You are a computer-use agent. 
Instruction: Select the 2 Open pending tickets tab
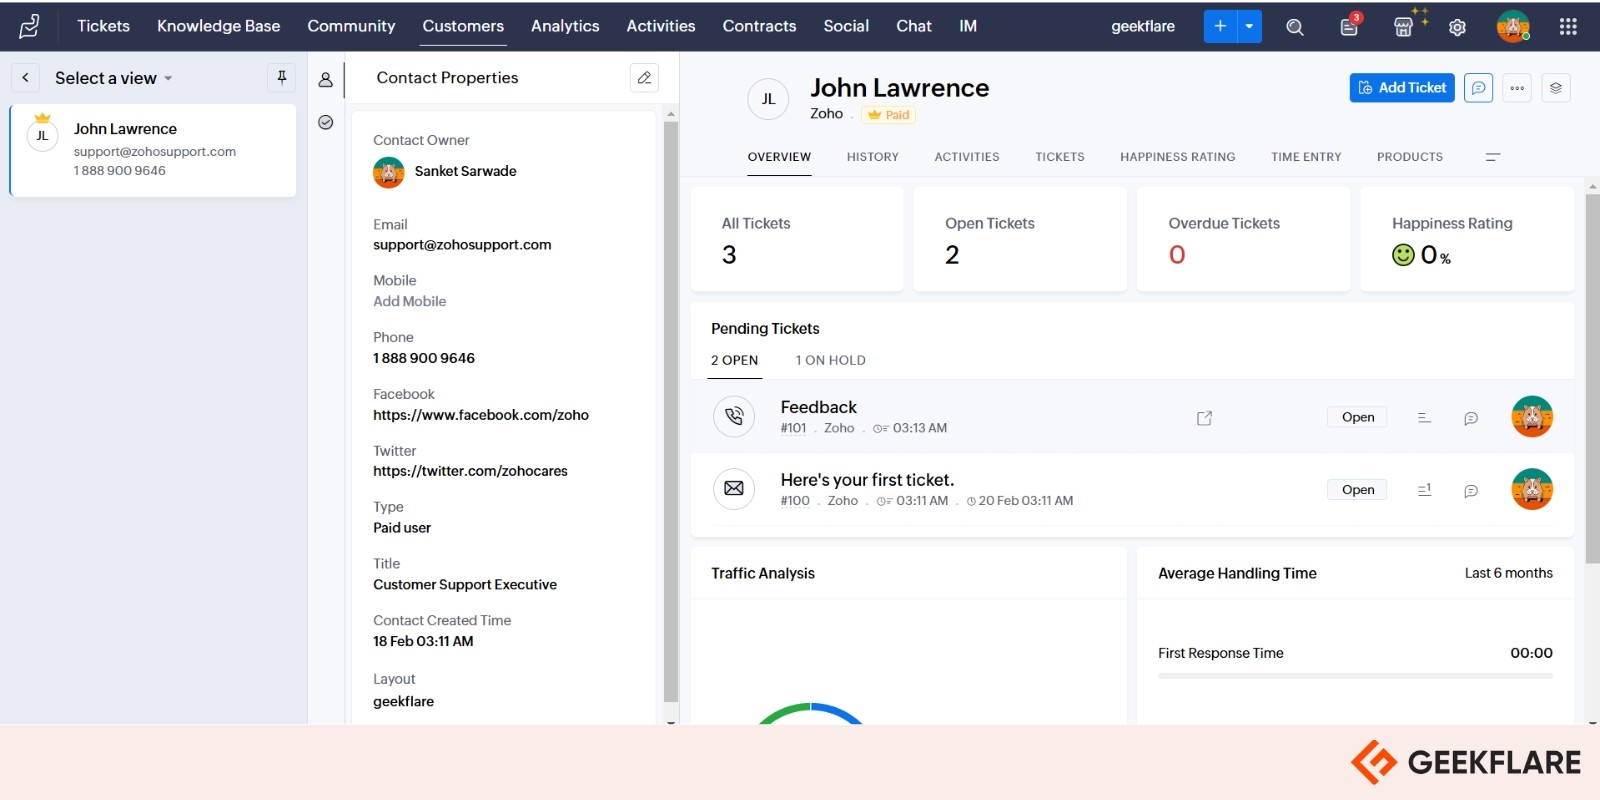735,360
